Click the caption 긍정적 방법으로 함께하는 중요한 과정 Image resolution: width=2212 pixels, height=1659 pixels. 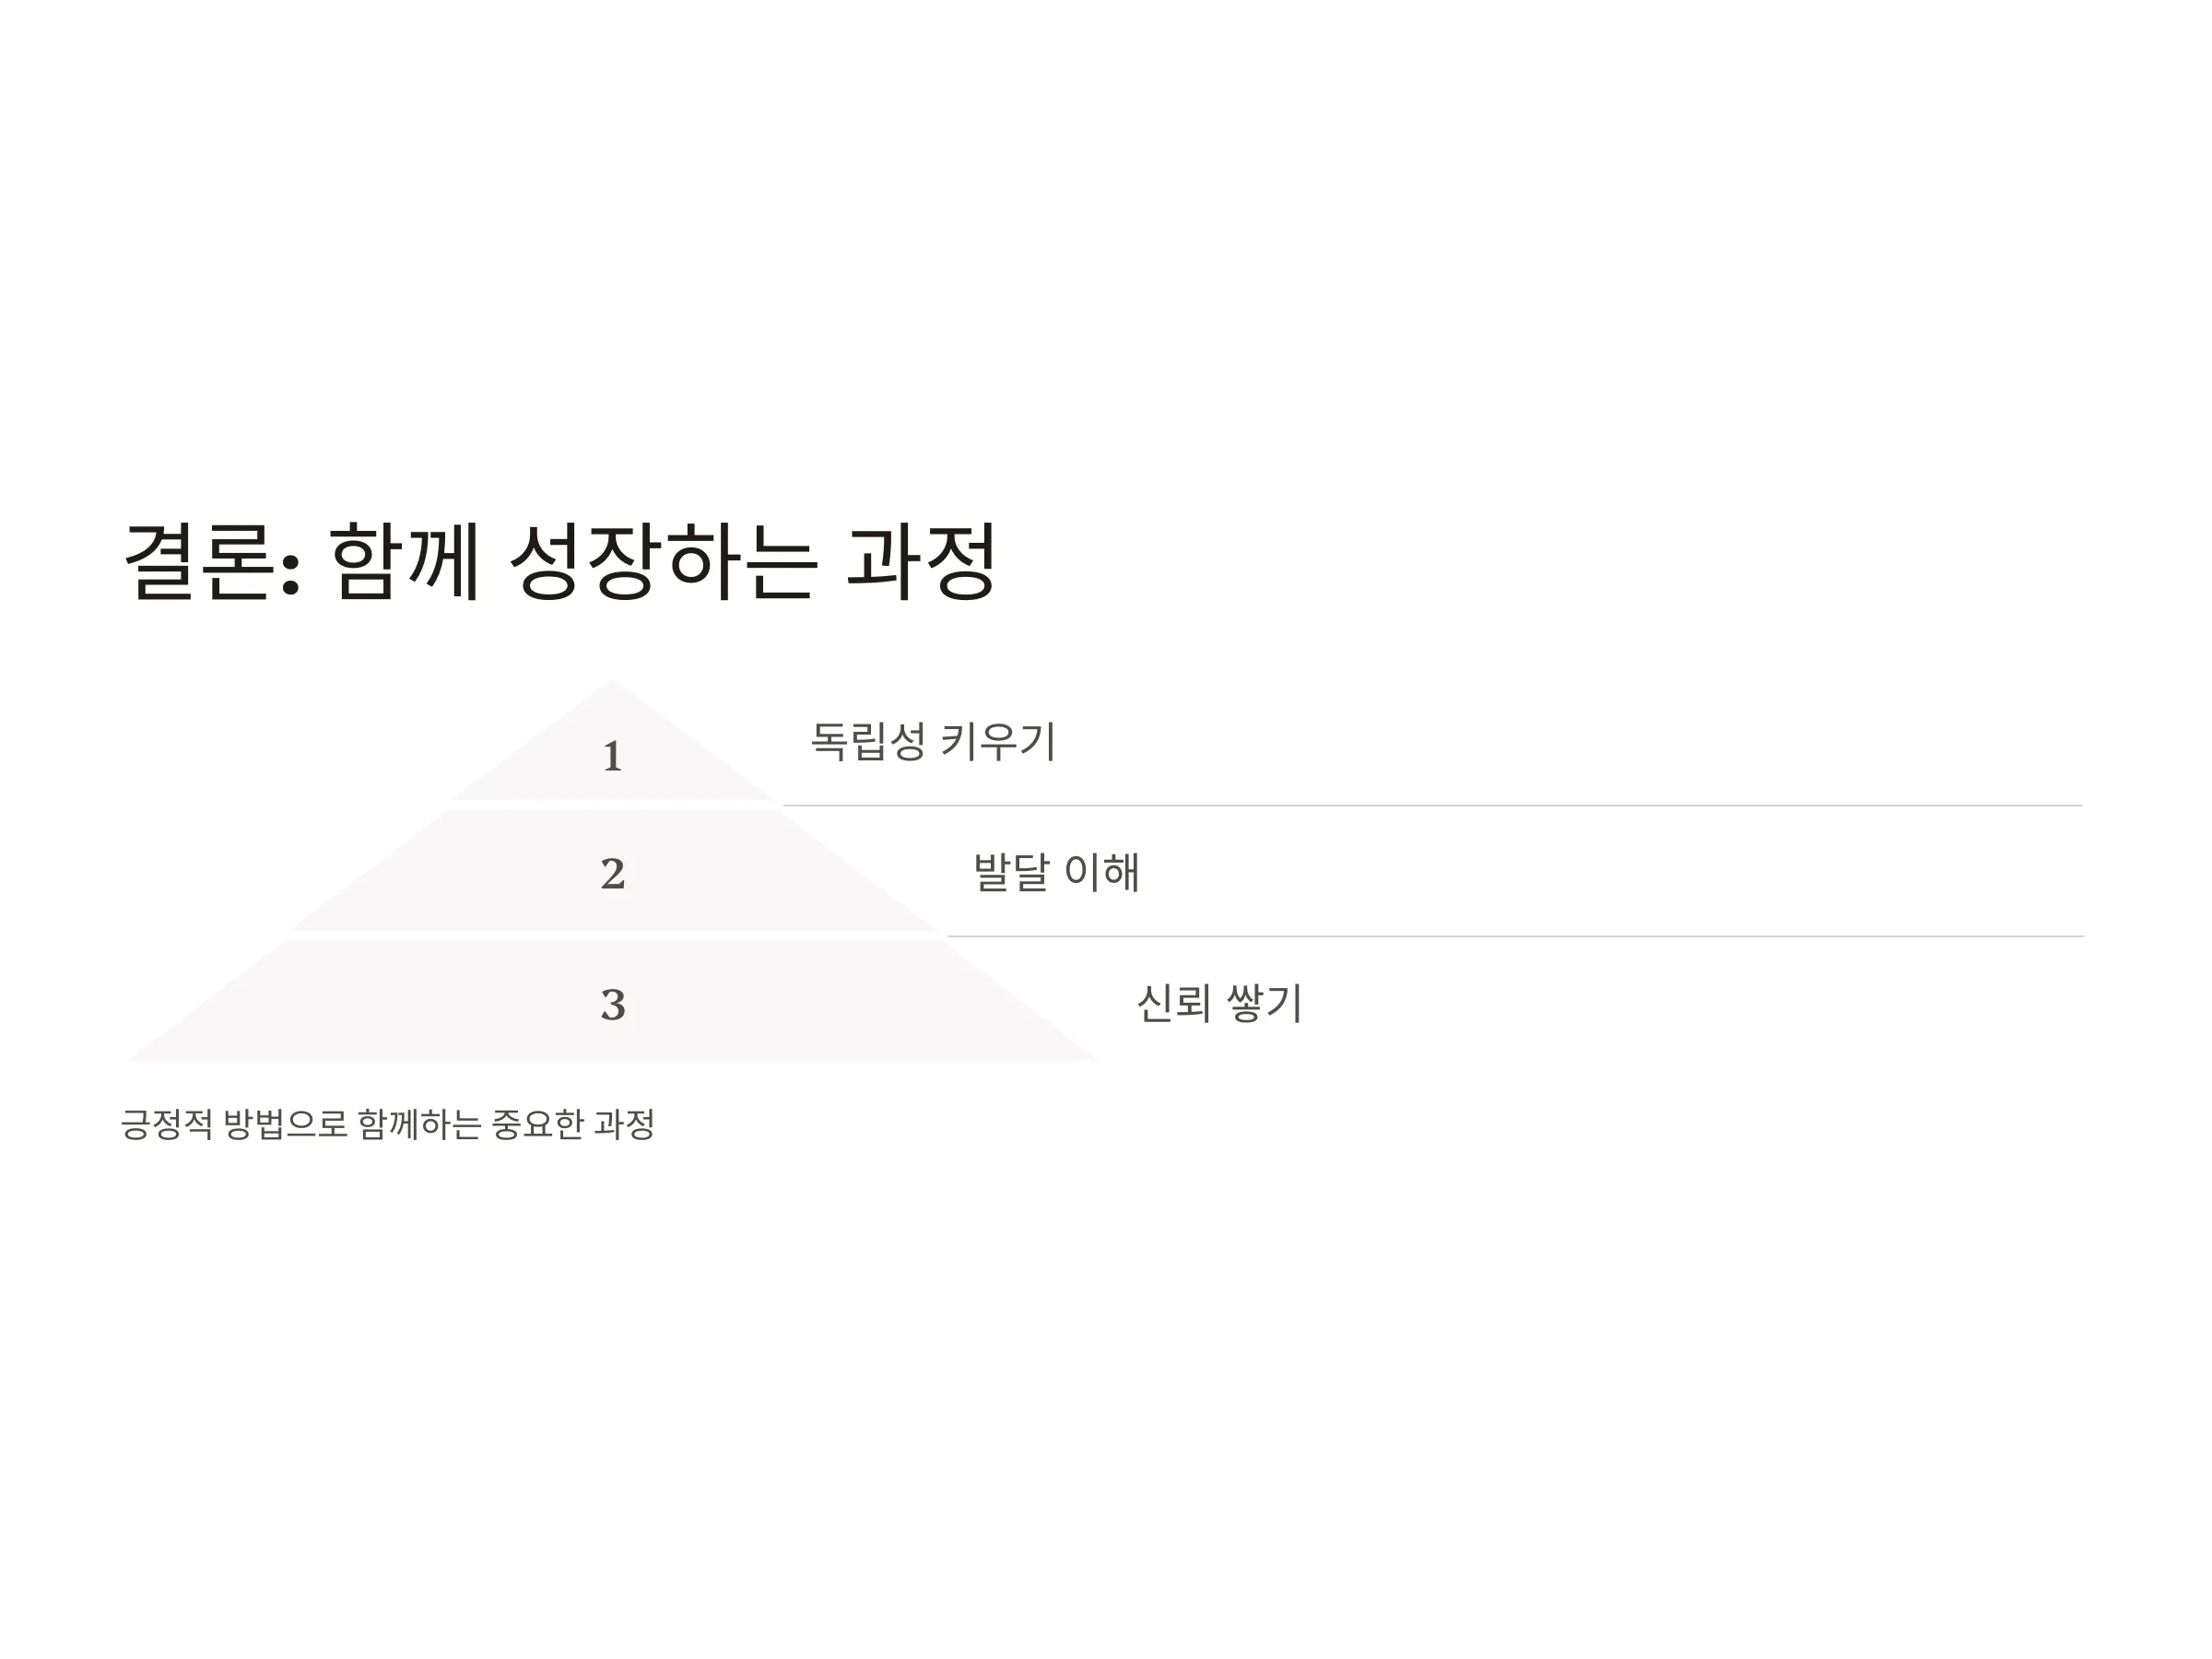pyautogui.click(x=388, y=1124)
